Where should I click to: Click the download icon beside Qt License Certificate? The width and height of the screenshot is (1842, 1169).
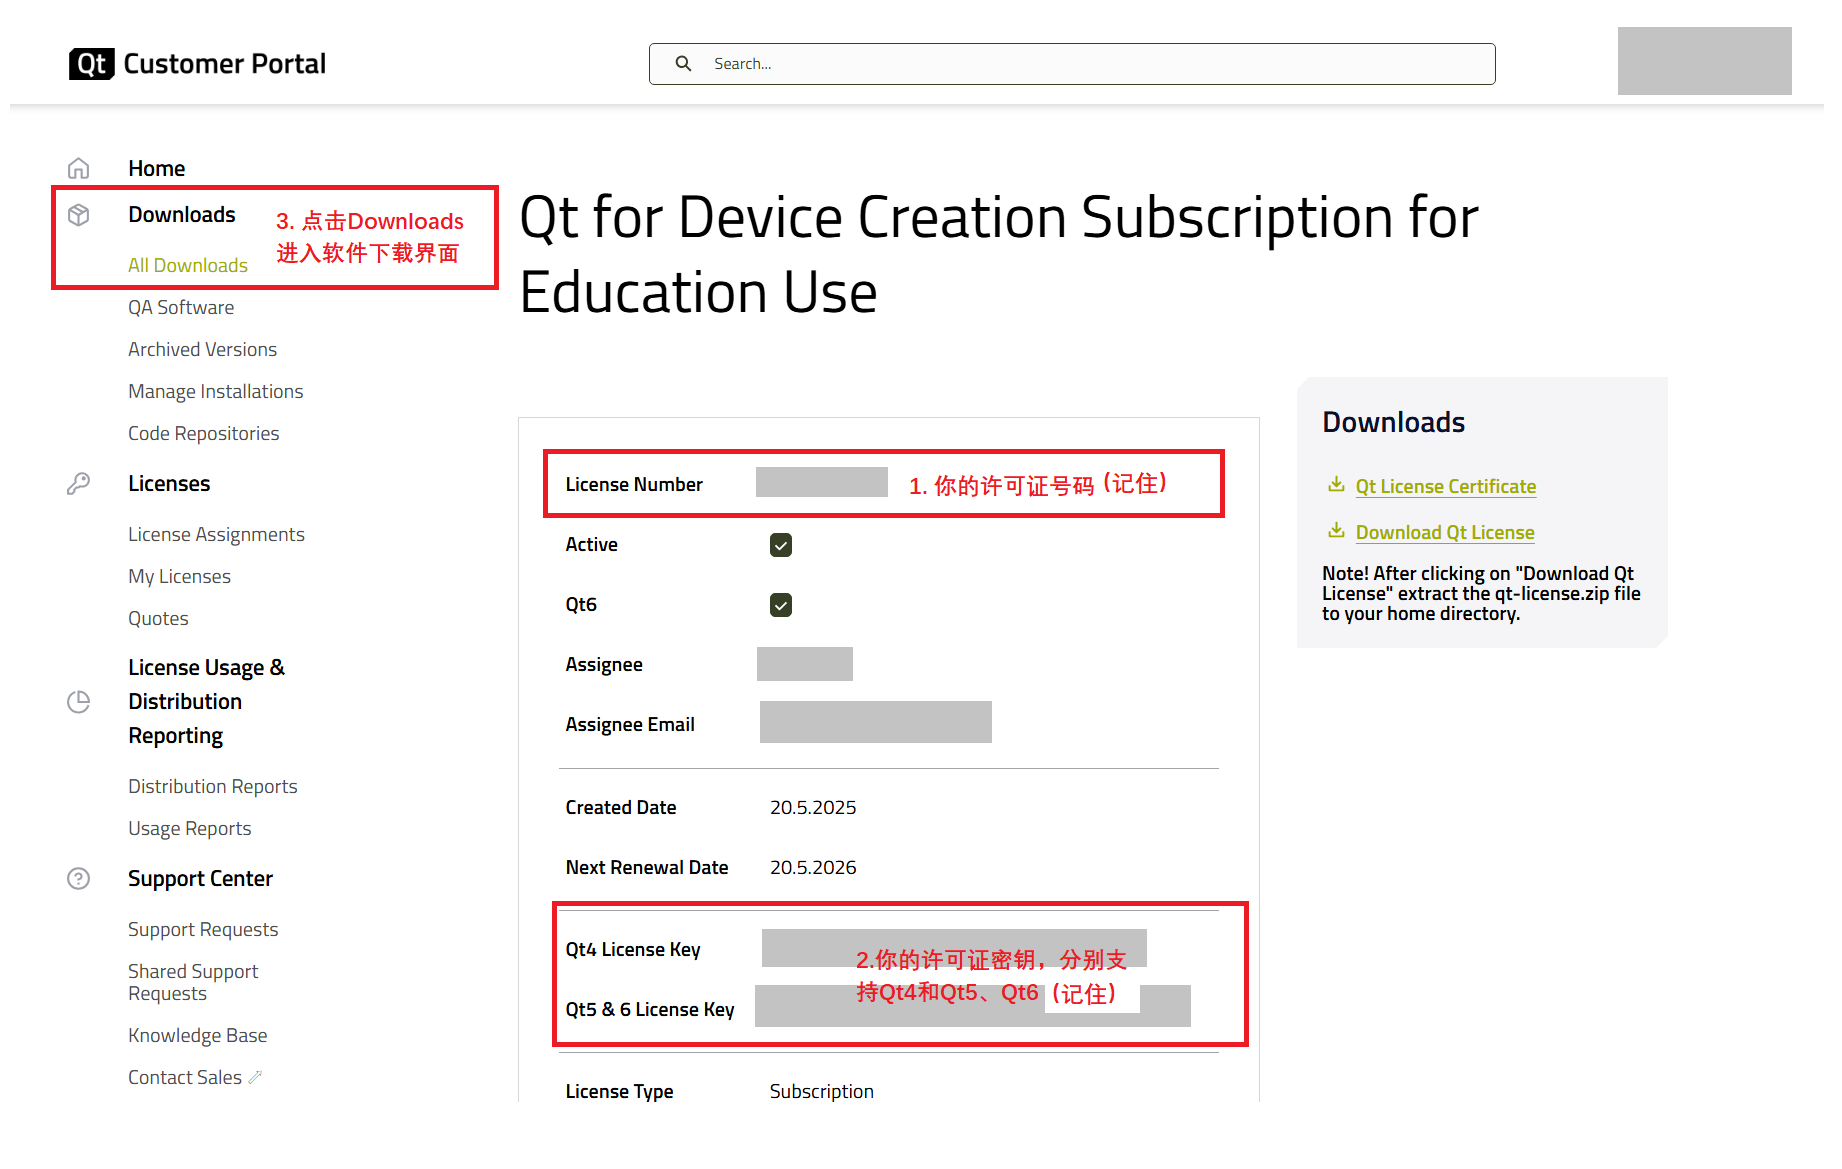coord(1336,485)
